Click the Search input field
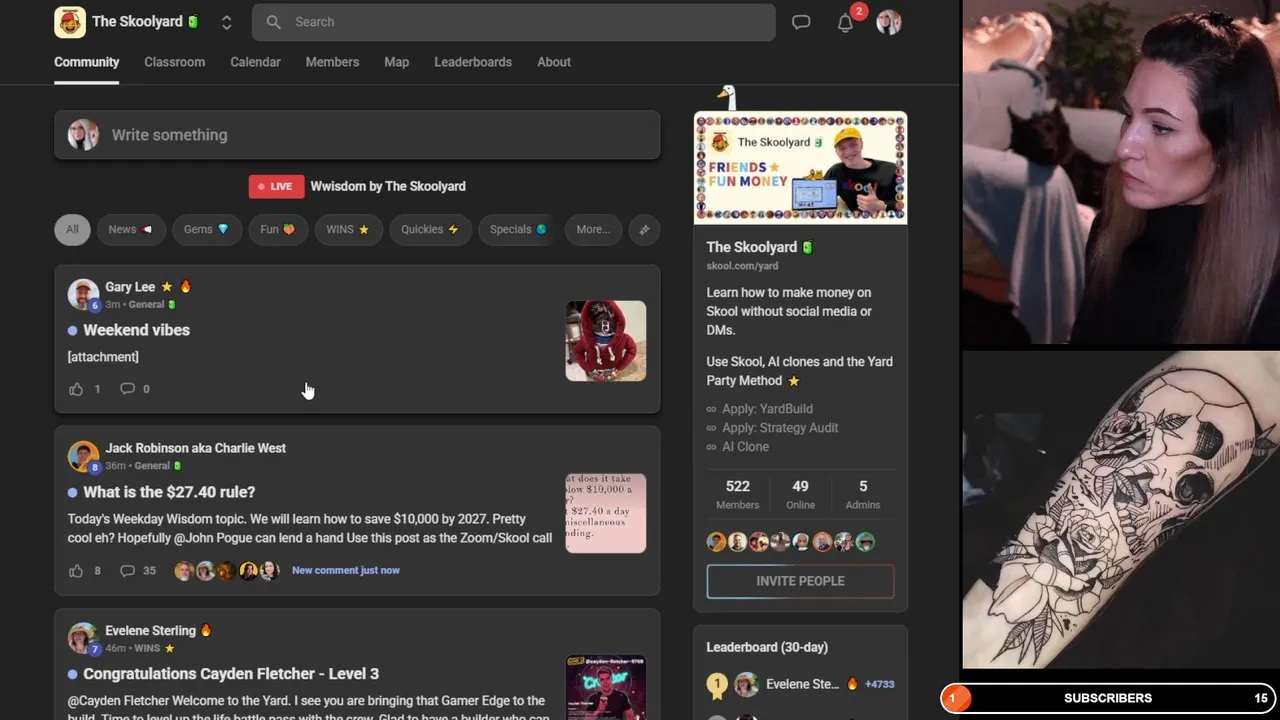The height and width of the screenshot is (720, 1280). [514, 22]
